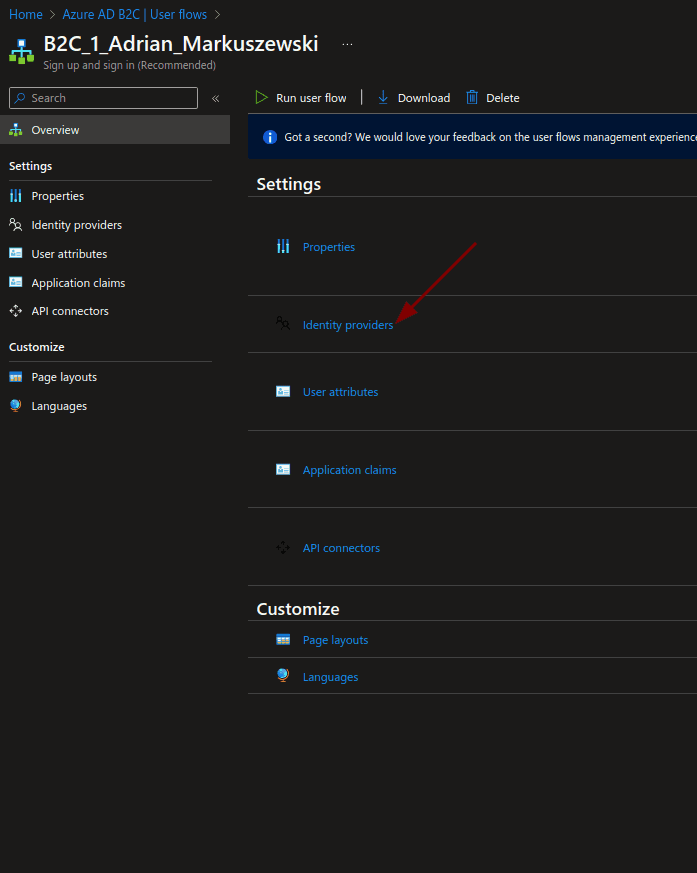Open Azure AD B2C User flows breadcrumb link

pyautogui.click(x=134, y=14)
